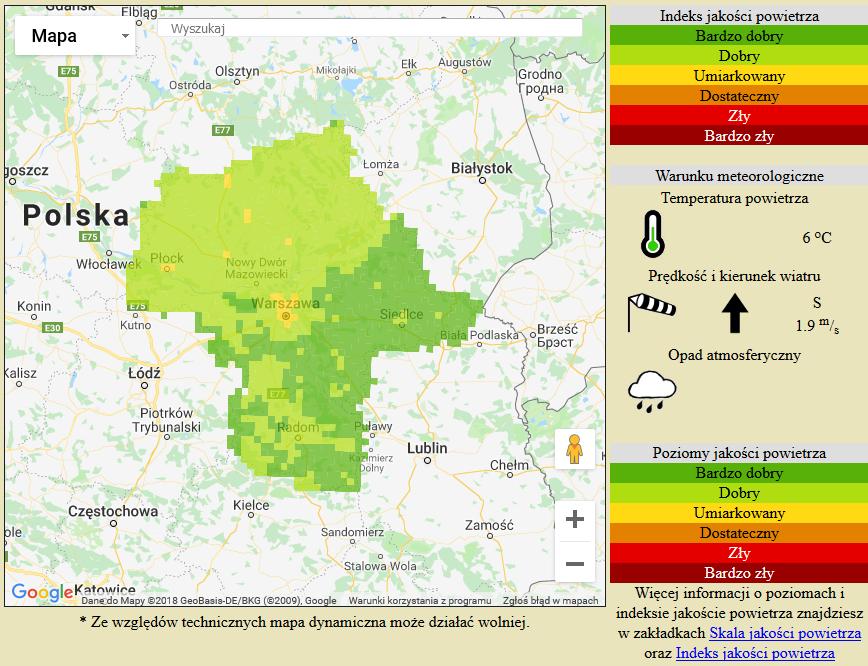
Task: Click the Piotrków Trybunalski label
Action: (x=166, y=420)
